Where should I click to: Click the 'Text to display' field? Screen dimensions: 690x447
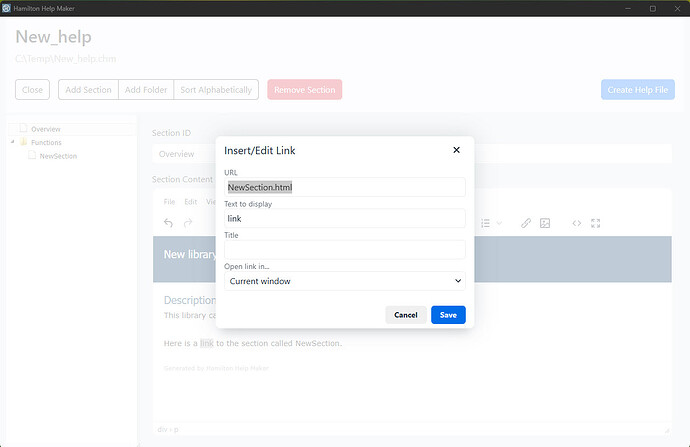pos(345,218)
